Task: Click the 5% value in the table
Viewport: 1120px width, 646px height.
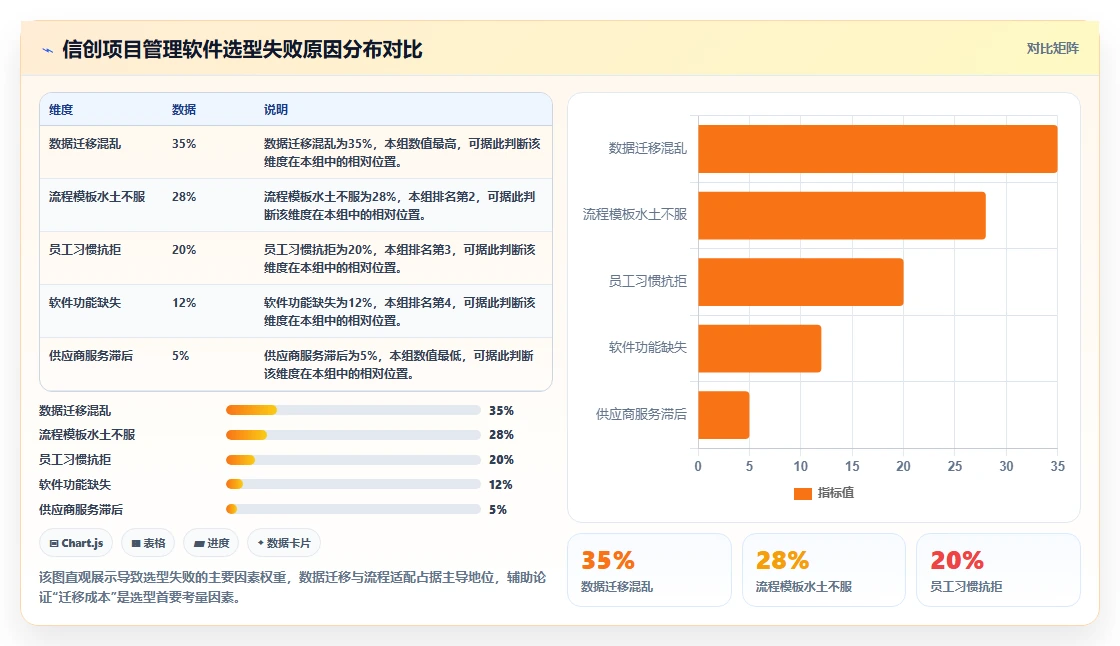Action: (180, 355)
